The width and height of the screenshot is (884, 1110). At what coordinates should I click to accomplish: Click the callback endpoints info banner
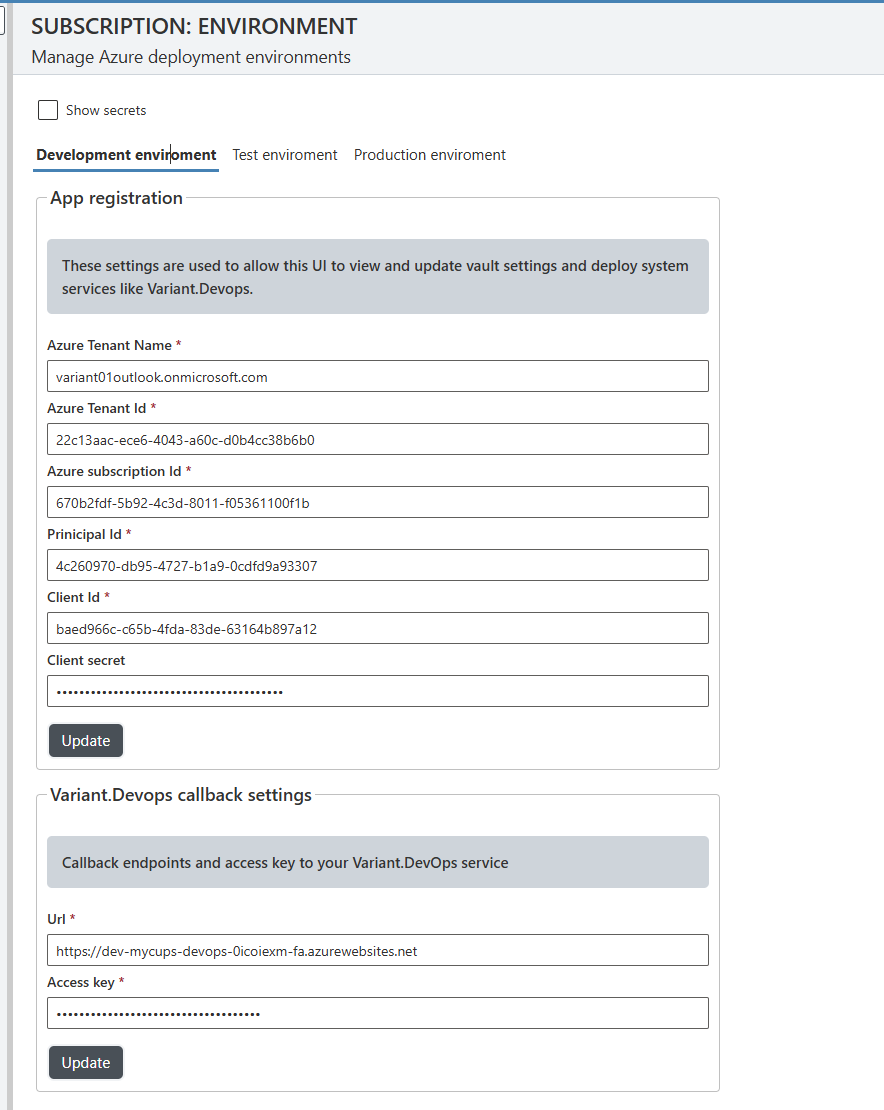click(x=377, y=862)
